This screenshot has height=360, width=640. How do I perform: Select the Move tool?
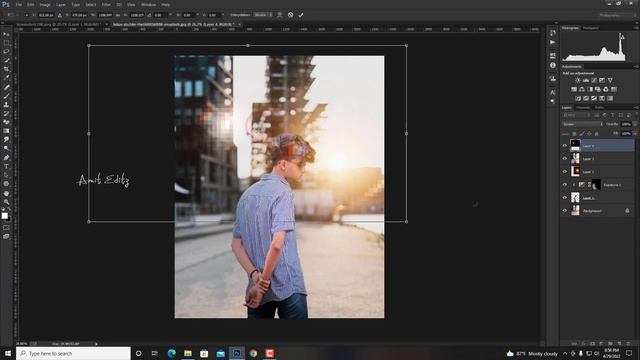click(x=6, y=34)
